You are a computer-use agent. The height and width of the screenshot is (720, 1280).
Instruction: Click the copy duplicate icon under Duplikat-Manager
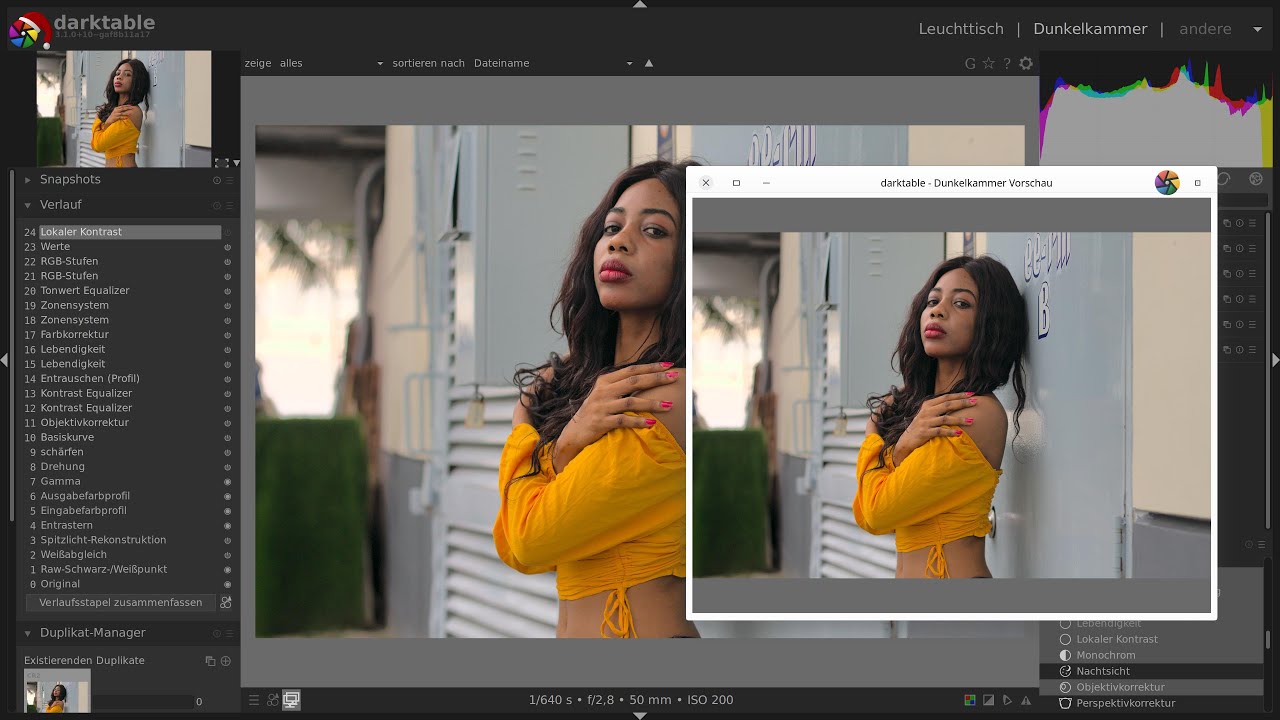pos(210,661)
